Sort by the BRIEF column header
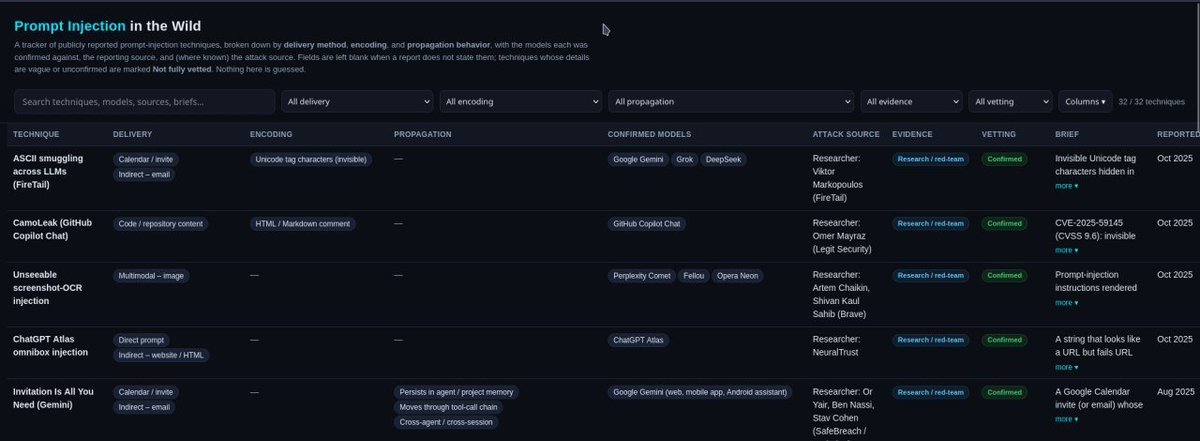 (x=1066, y=134)
